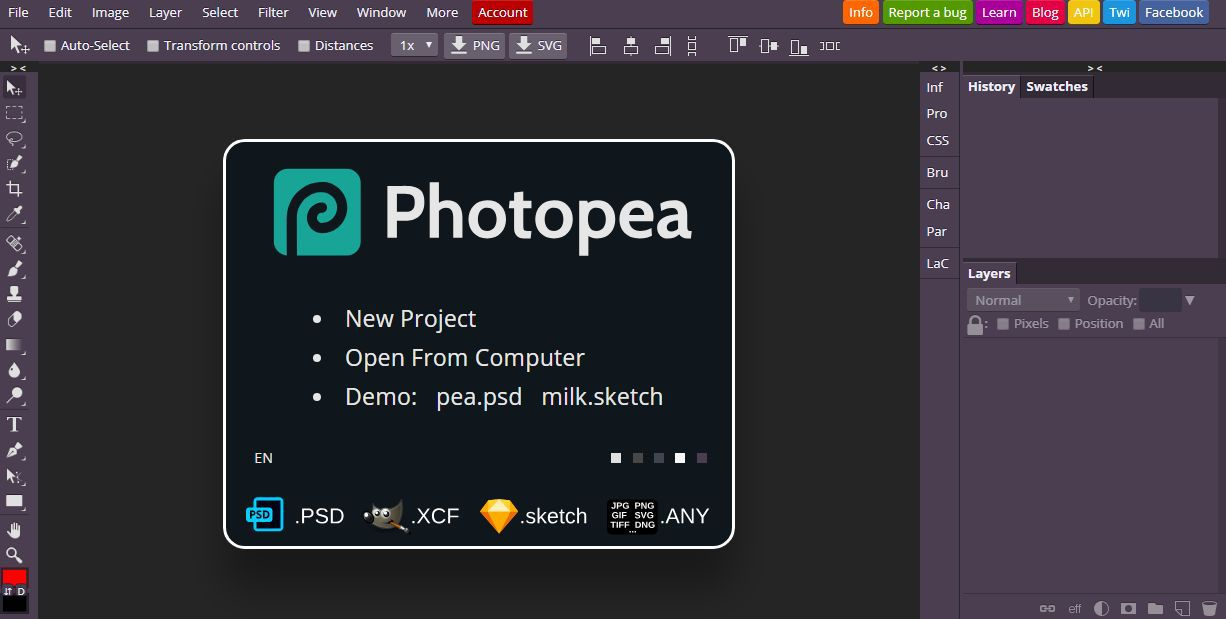
Task: Select the Lasso tool
Action: point(15,138)
